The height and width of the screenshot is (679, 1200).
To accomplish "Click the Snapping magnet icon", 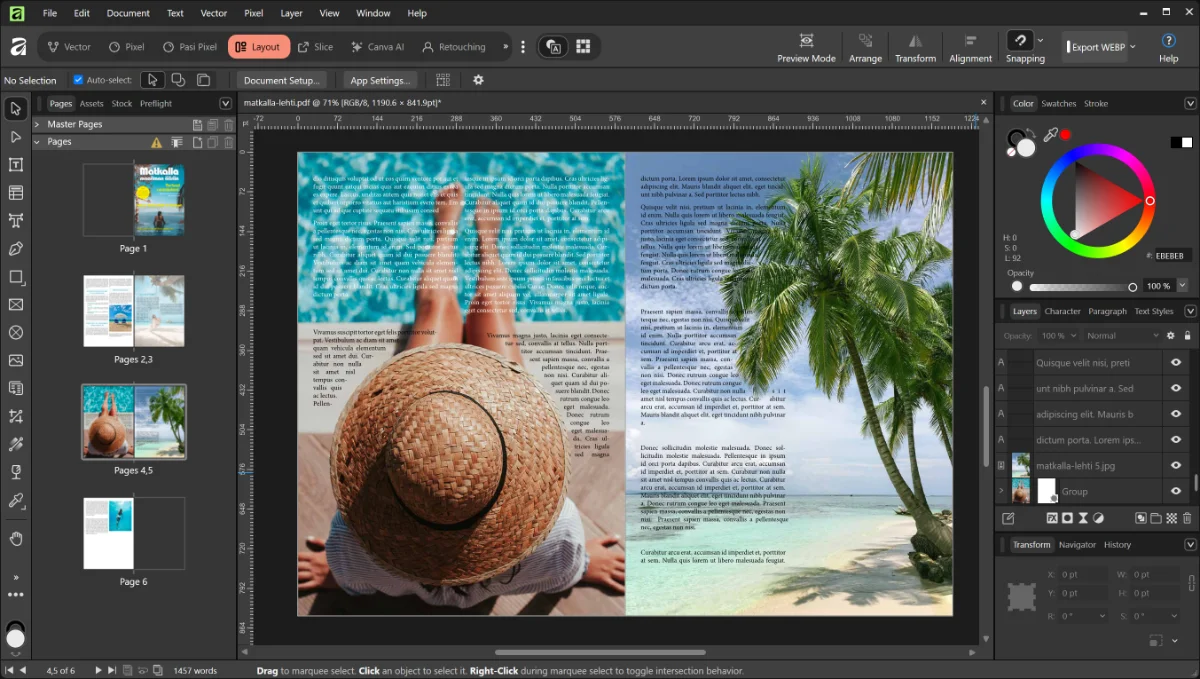I will [1019, 41].
